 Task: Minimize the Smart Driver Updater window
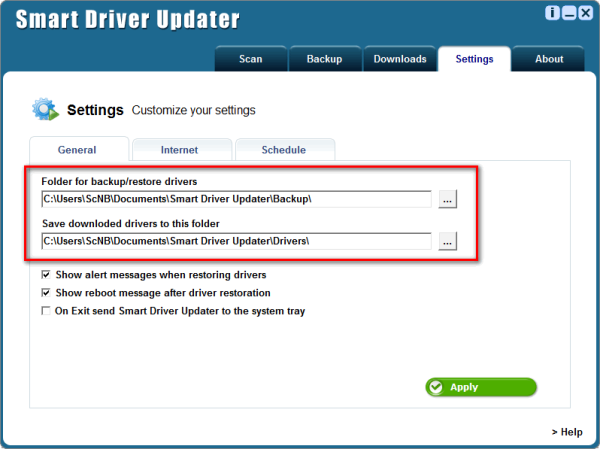pyautogui.click(x=569, y=13)
